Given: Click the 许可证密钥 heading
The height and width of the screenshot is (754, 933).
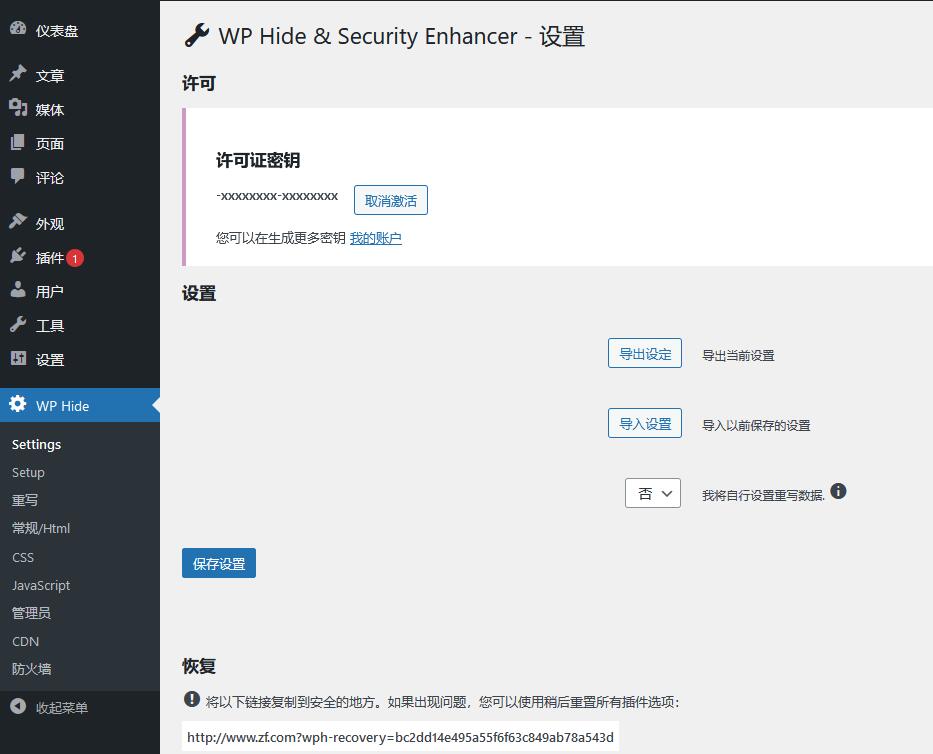Looking at the screenshot, I should coord(258,160).
